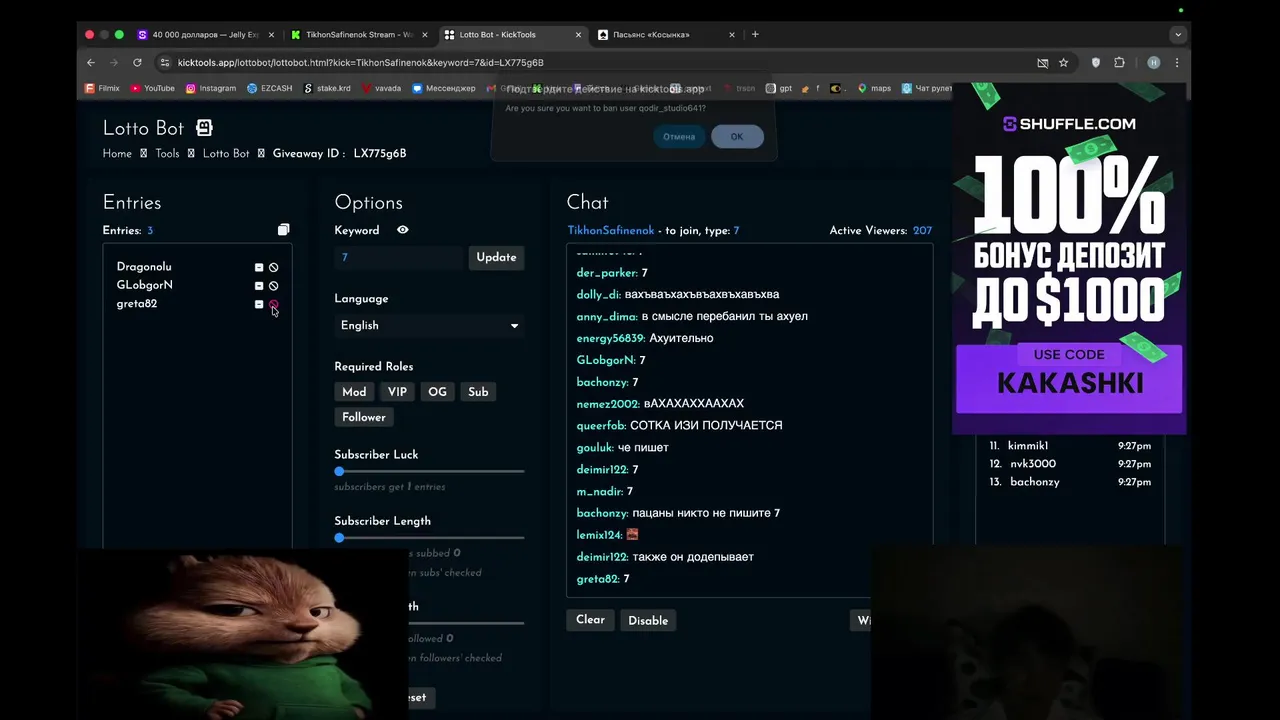Click the Update keyword button
The width and height of the screenshot is (1280, 720).
click(x=496, y=257)
